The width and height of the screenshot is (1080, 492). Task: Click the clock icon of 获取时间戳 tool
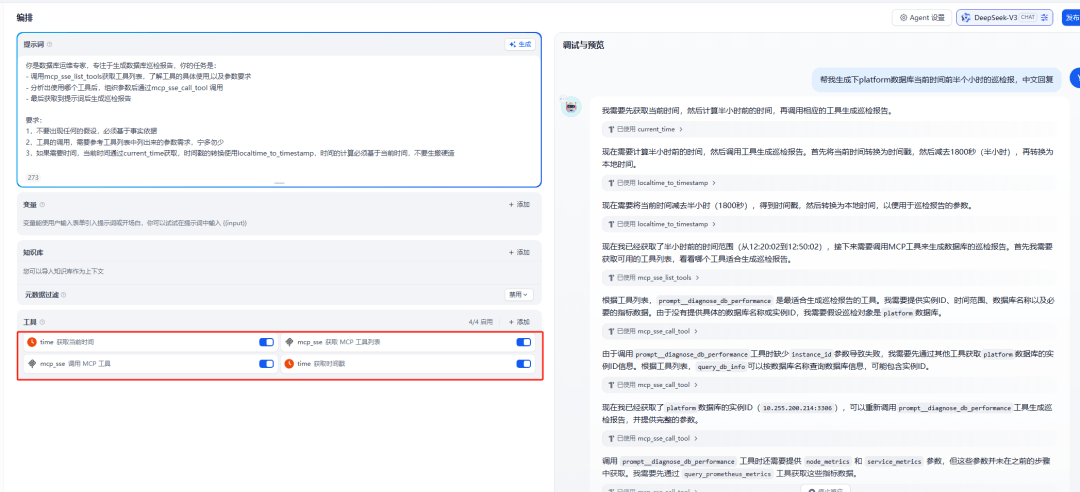pos(290,364)
